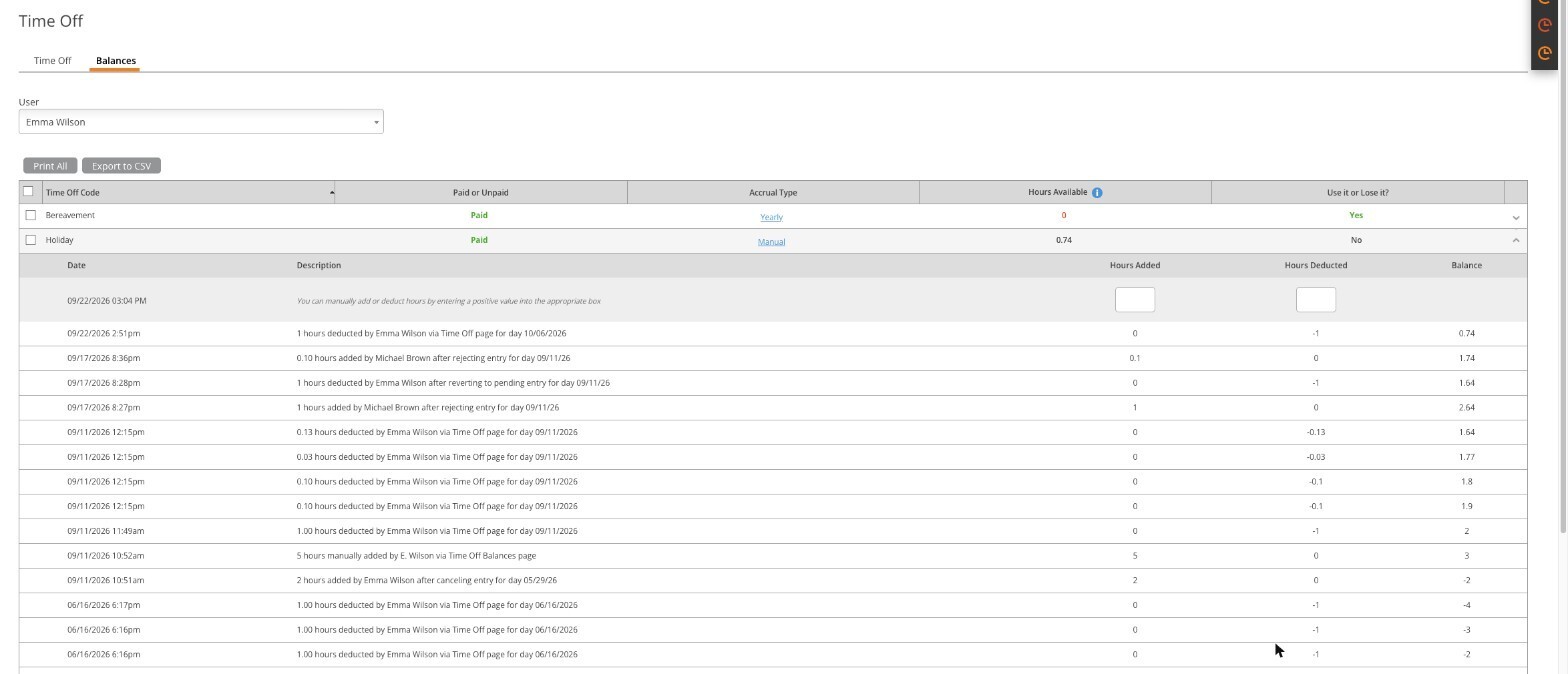Tick the select-all checkbox in the table header
Image resolution: width=1568 pixels, height=674 pixels.
[x=28, y=191]
